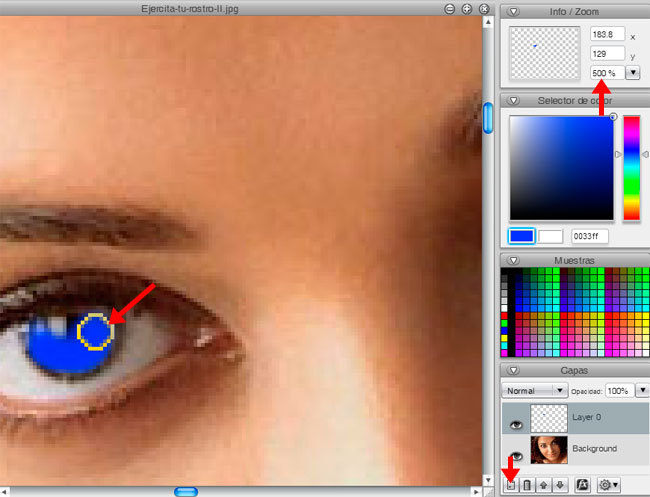Click the Ejercita-tu-rostro-II.jpg title text
The image size is (650, 497).
(190, 9)
